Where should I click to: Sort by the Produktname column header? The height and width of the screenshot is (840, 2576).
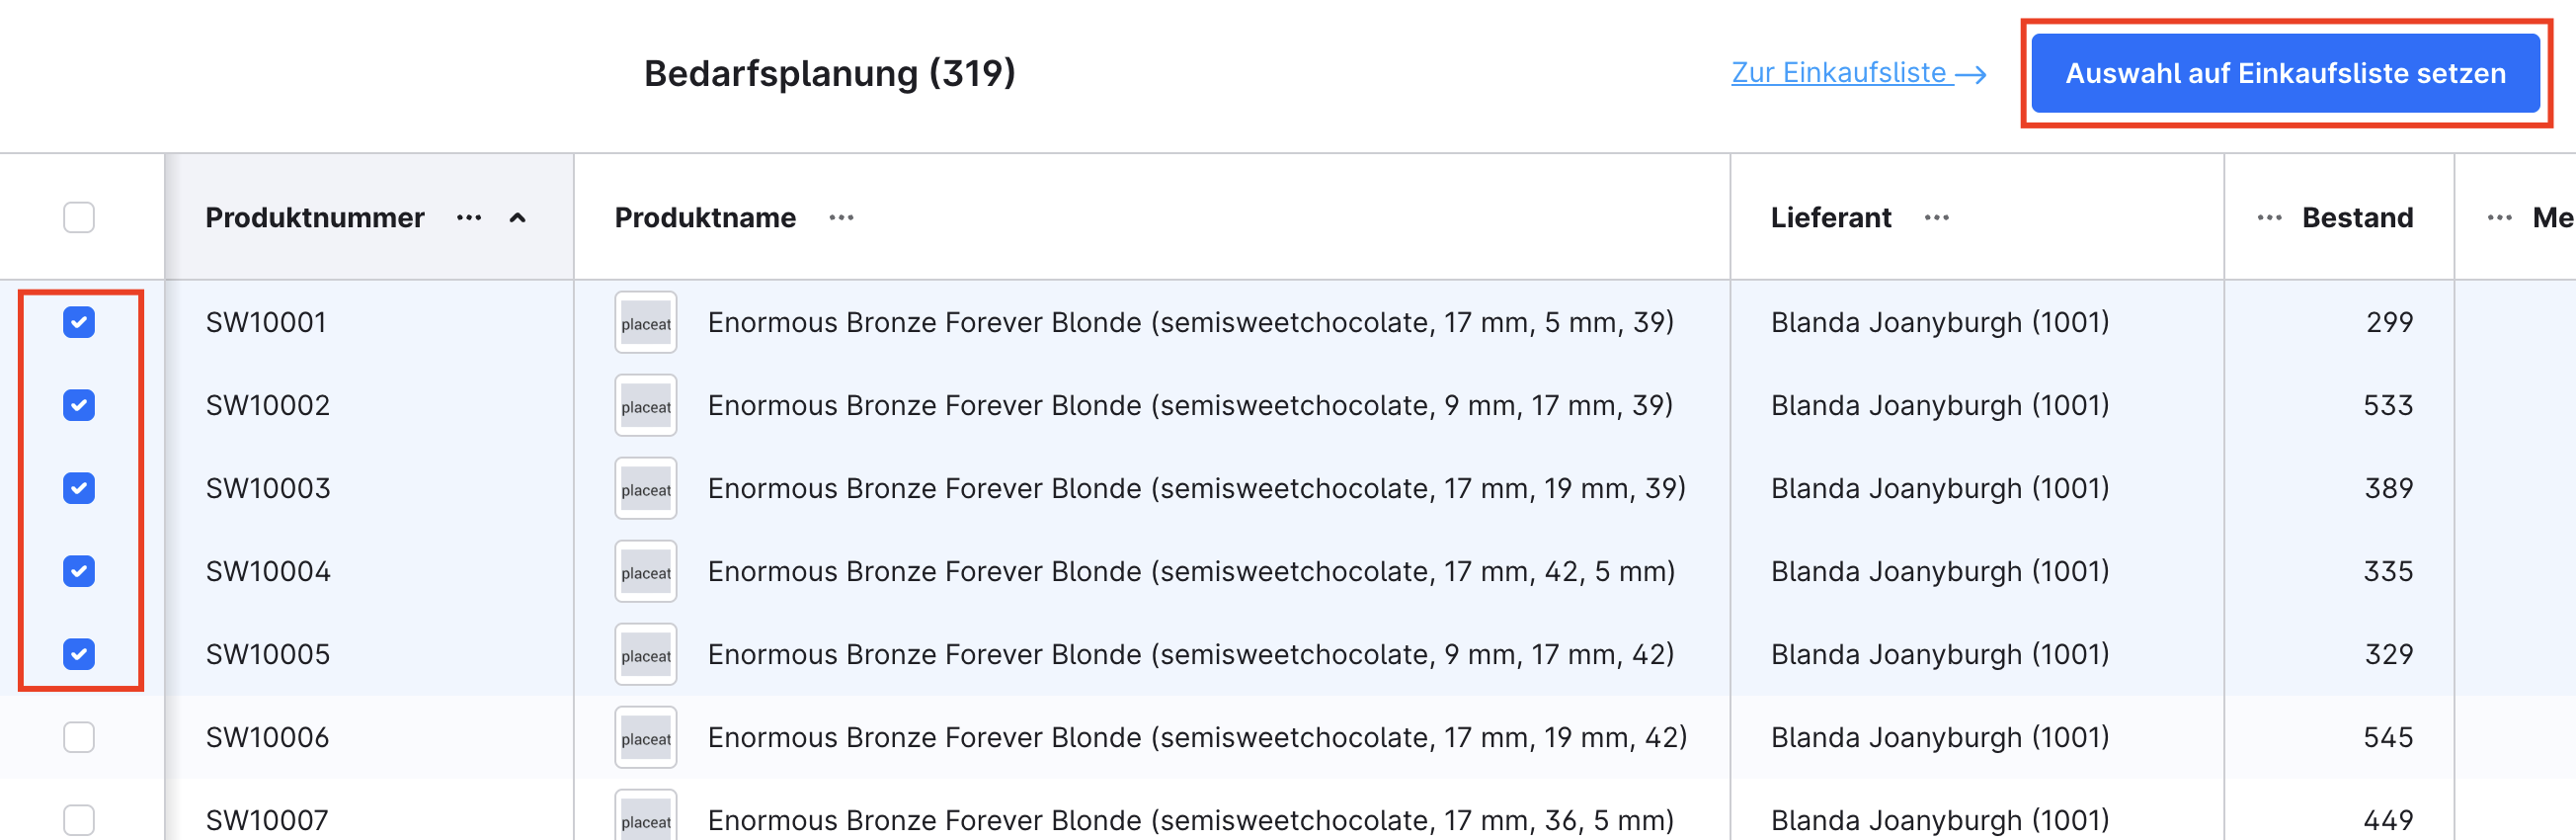pyautogui.click(x=705, y=218)
